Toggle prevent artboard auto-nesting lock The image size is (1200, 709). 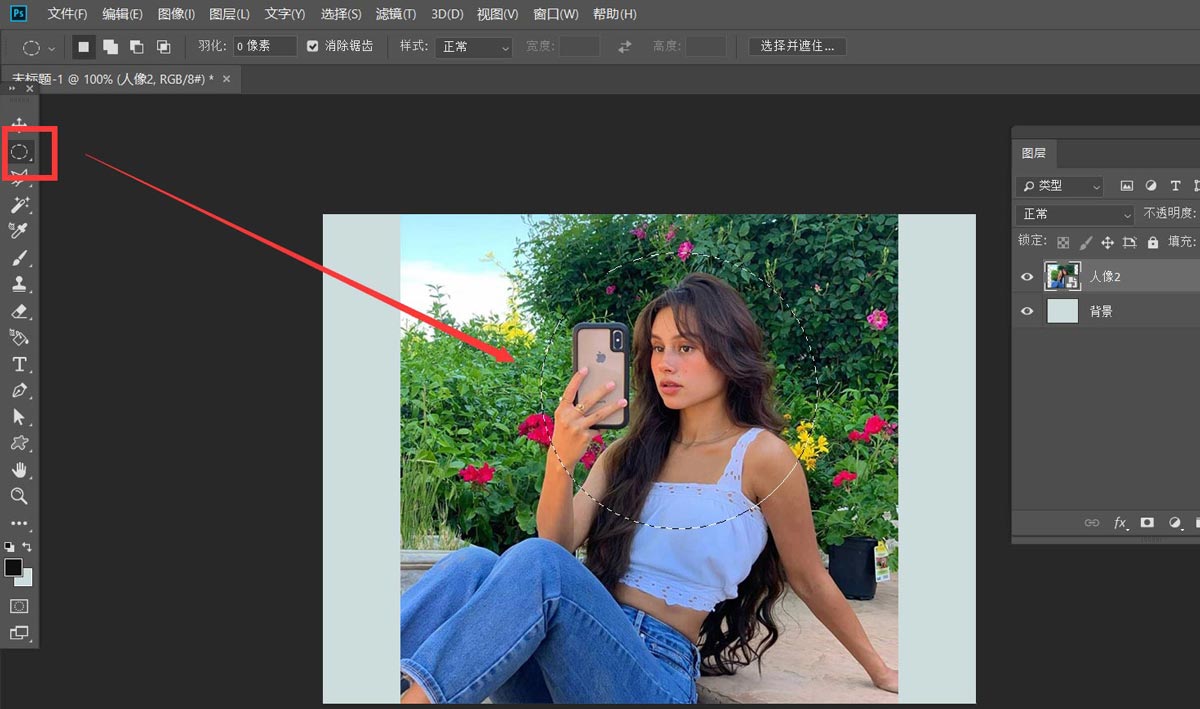(x=1130, y=242)
